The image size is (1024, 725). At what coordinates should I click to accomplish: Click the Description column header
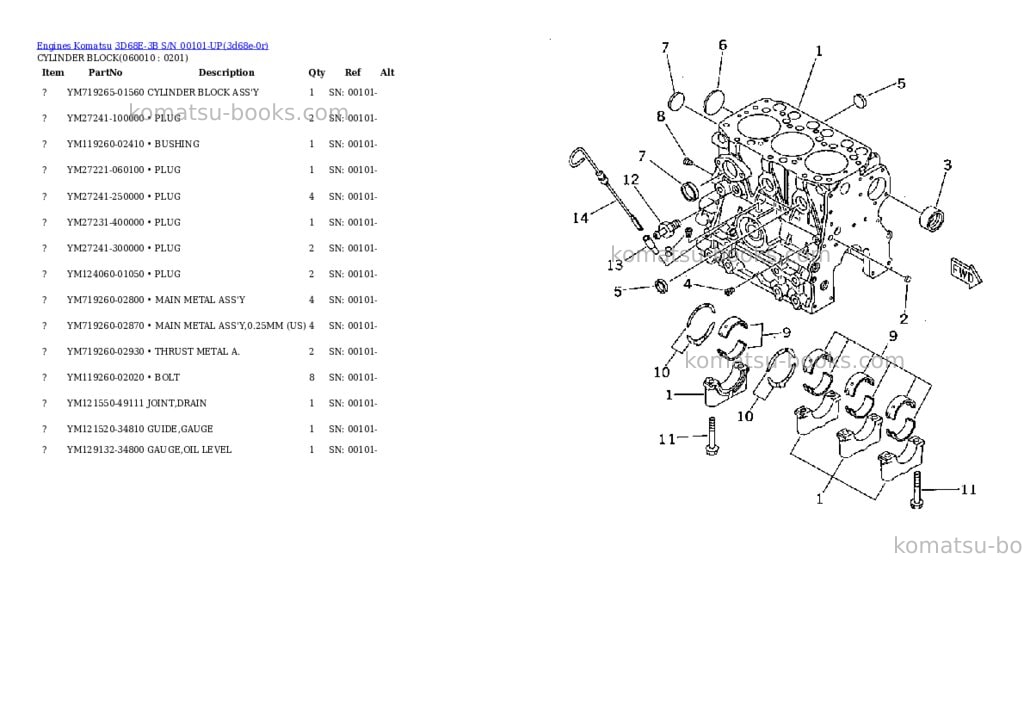click(x=226, y=72)
